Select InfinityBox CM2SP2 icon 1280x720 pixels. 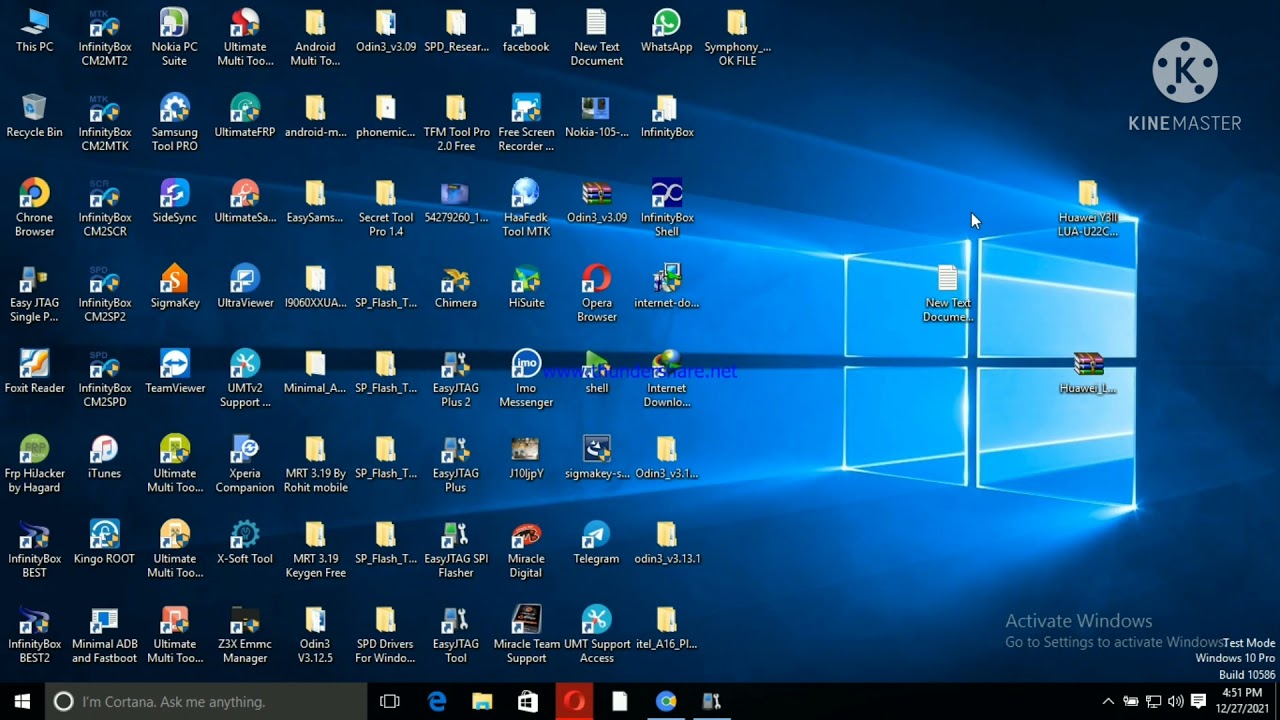[x=104, y=294]
